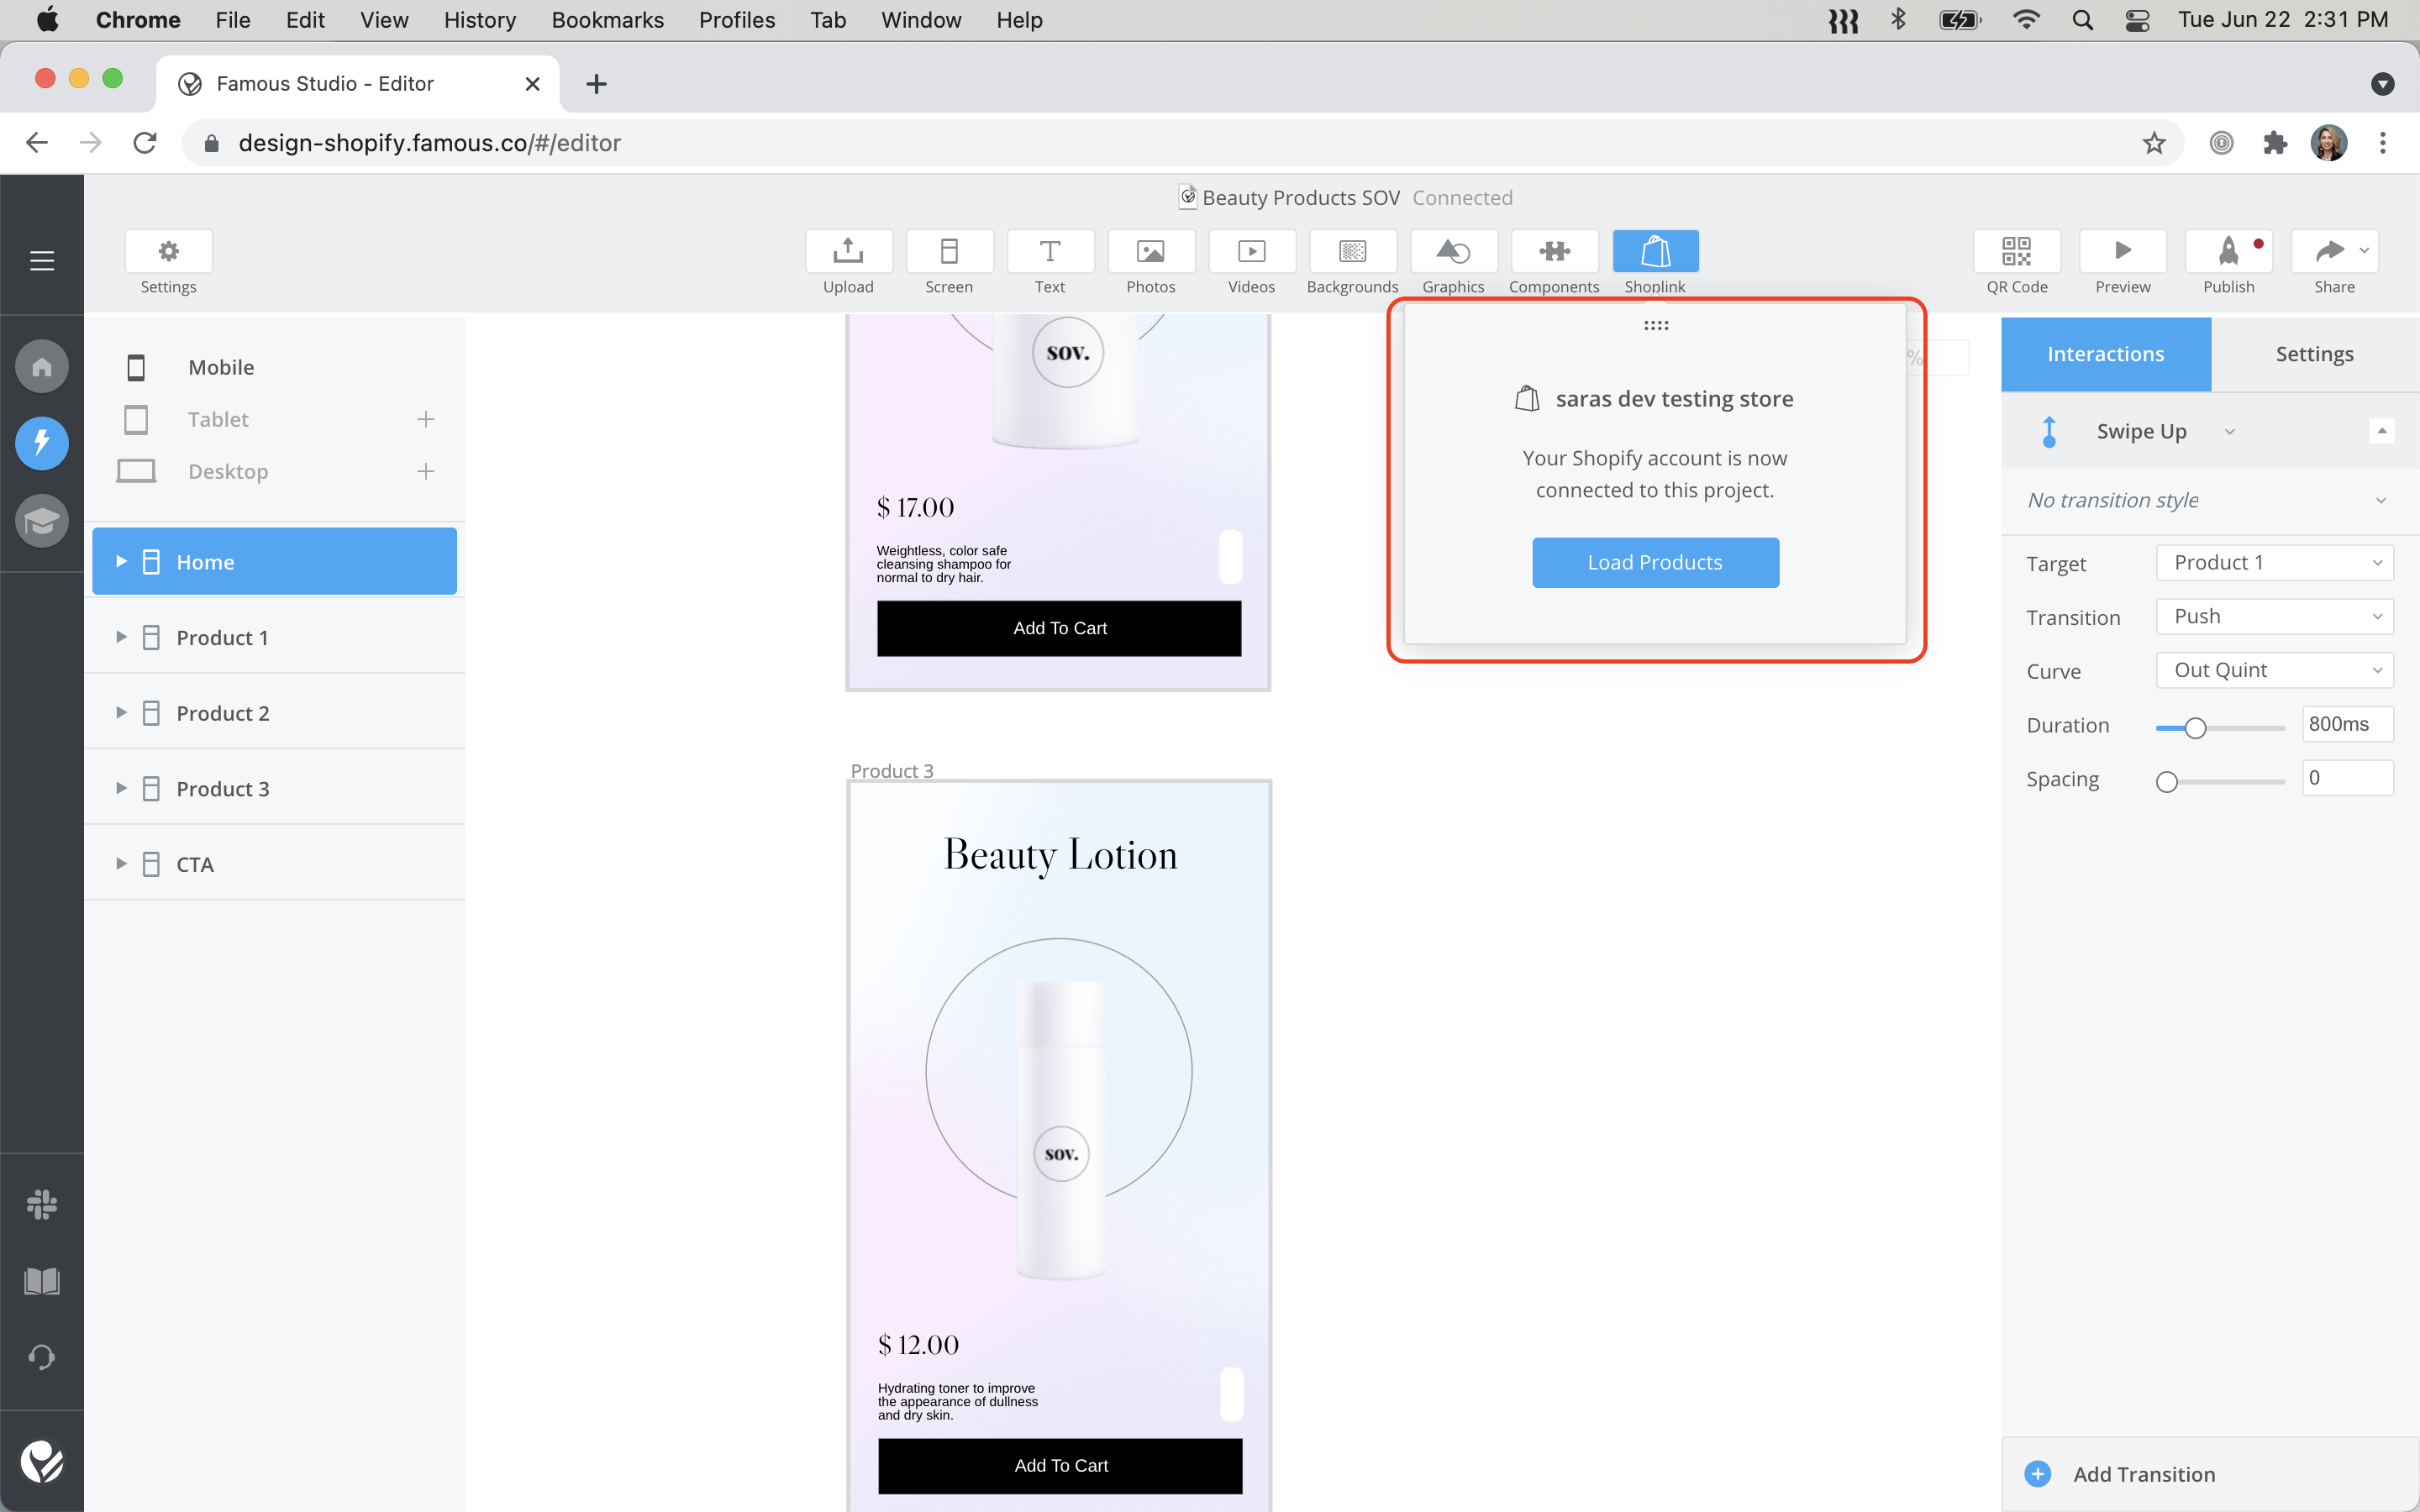Screen dimensions: 2420x1512
Task: Open the Graphics shapes tool
Action: [1453, 251]
